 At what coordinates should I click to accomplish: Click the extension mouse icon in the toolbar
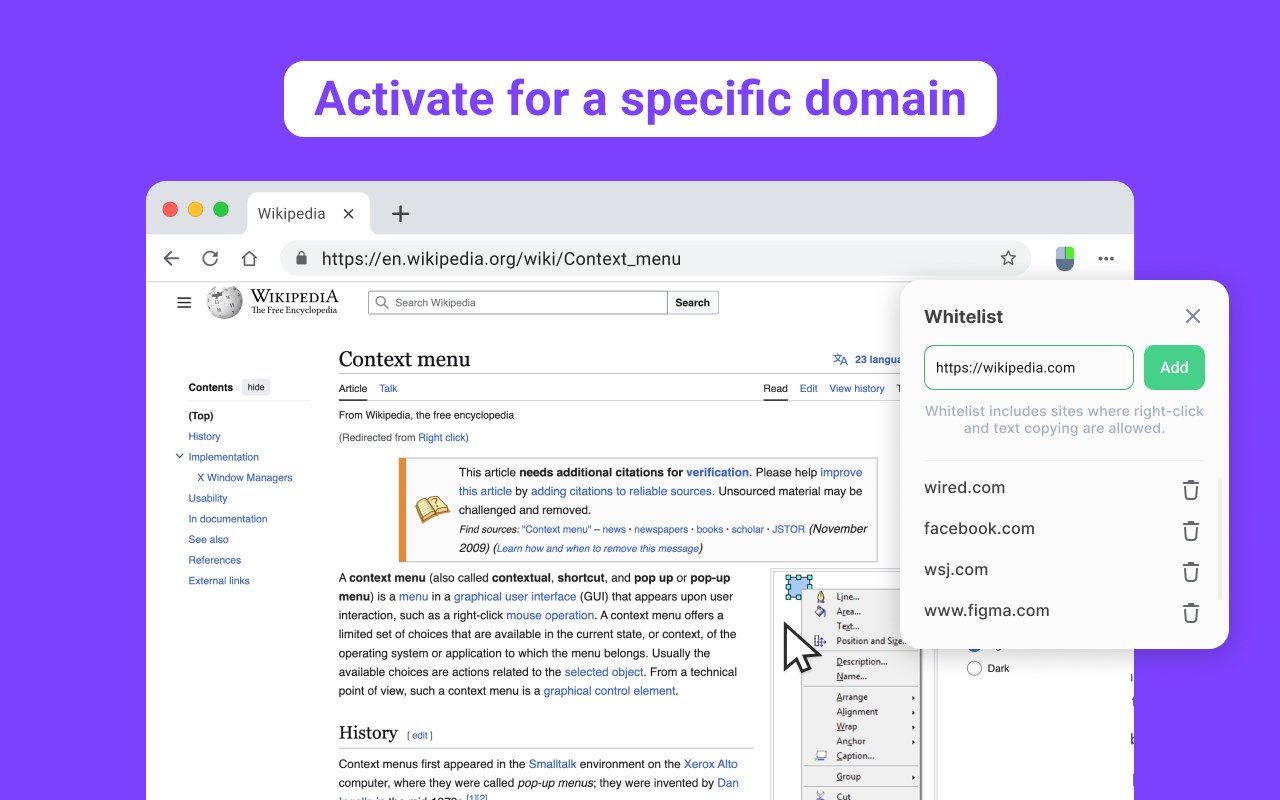[1065, 259]
